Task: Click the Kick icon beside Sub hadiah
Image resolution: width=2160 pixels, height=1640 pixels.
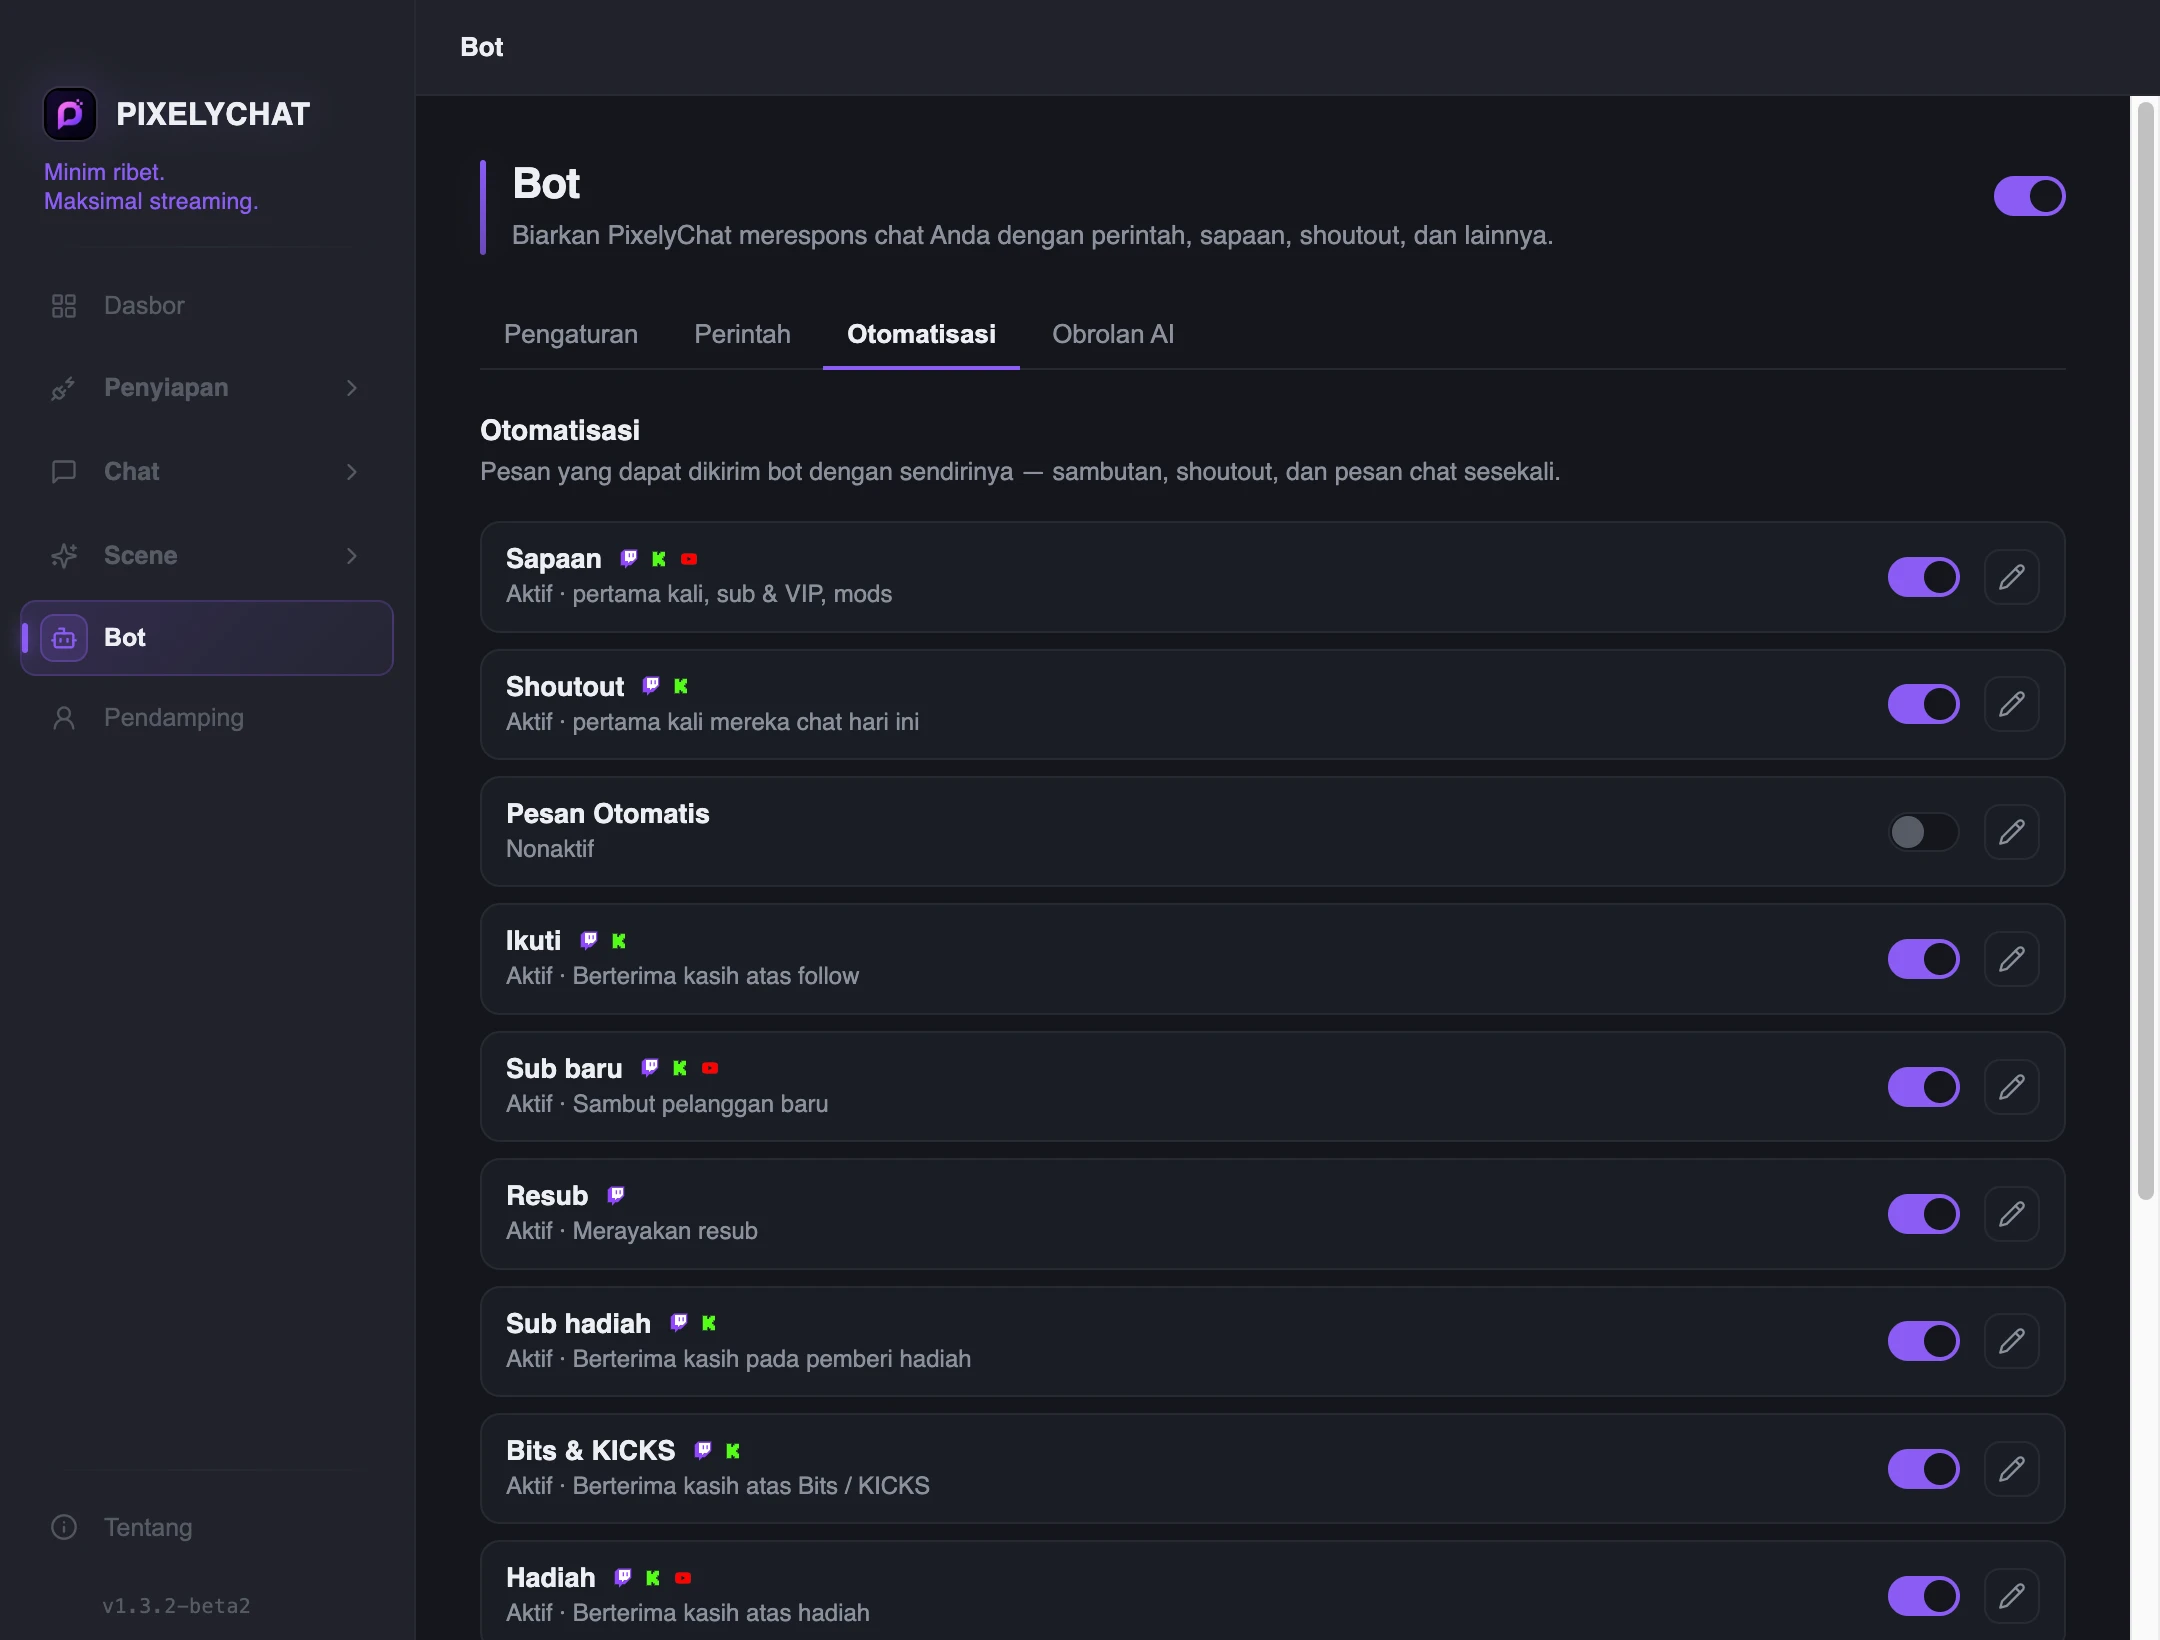Action: coord(709,1323)
